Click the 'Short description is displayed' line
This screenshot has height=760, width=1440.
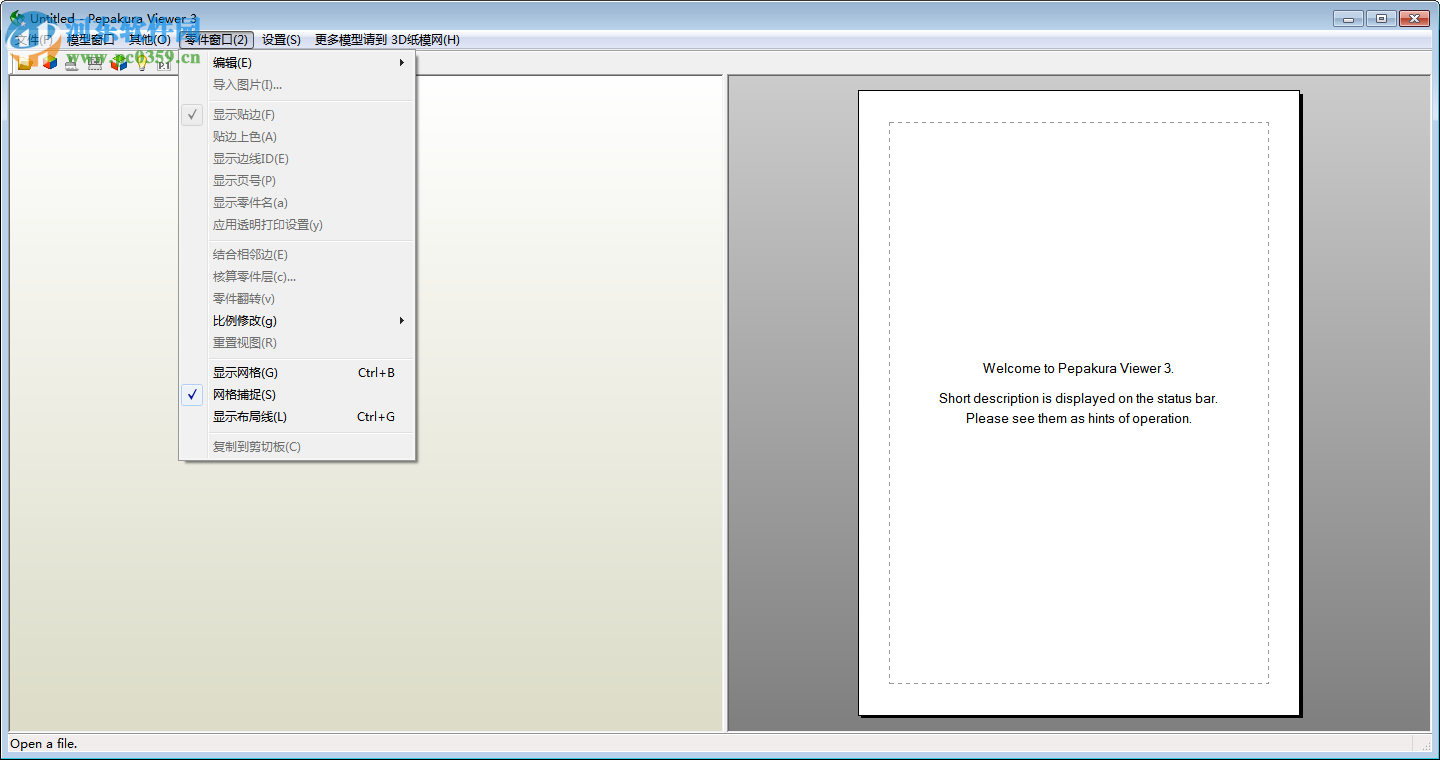[x=1078, y=398]
